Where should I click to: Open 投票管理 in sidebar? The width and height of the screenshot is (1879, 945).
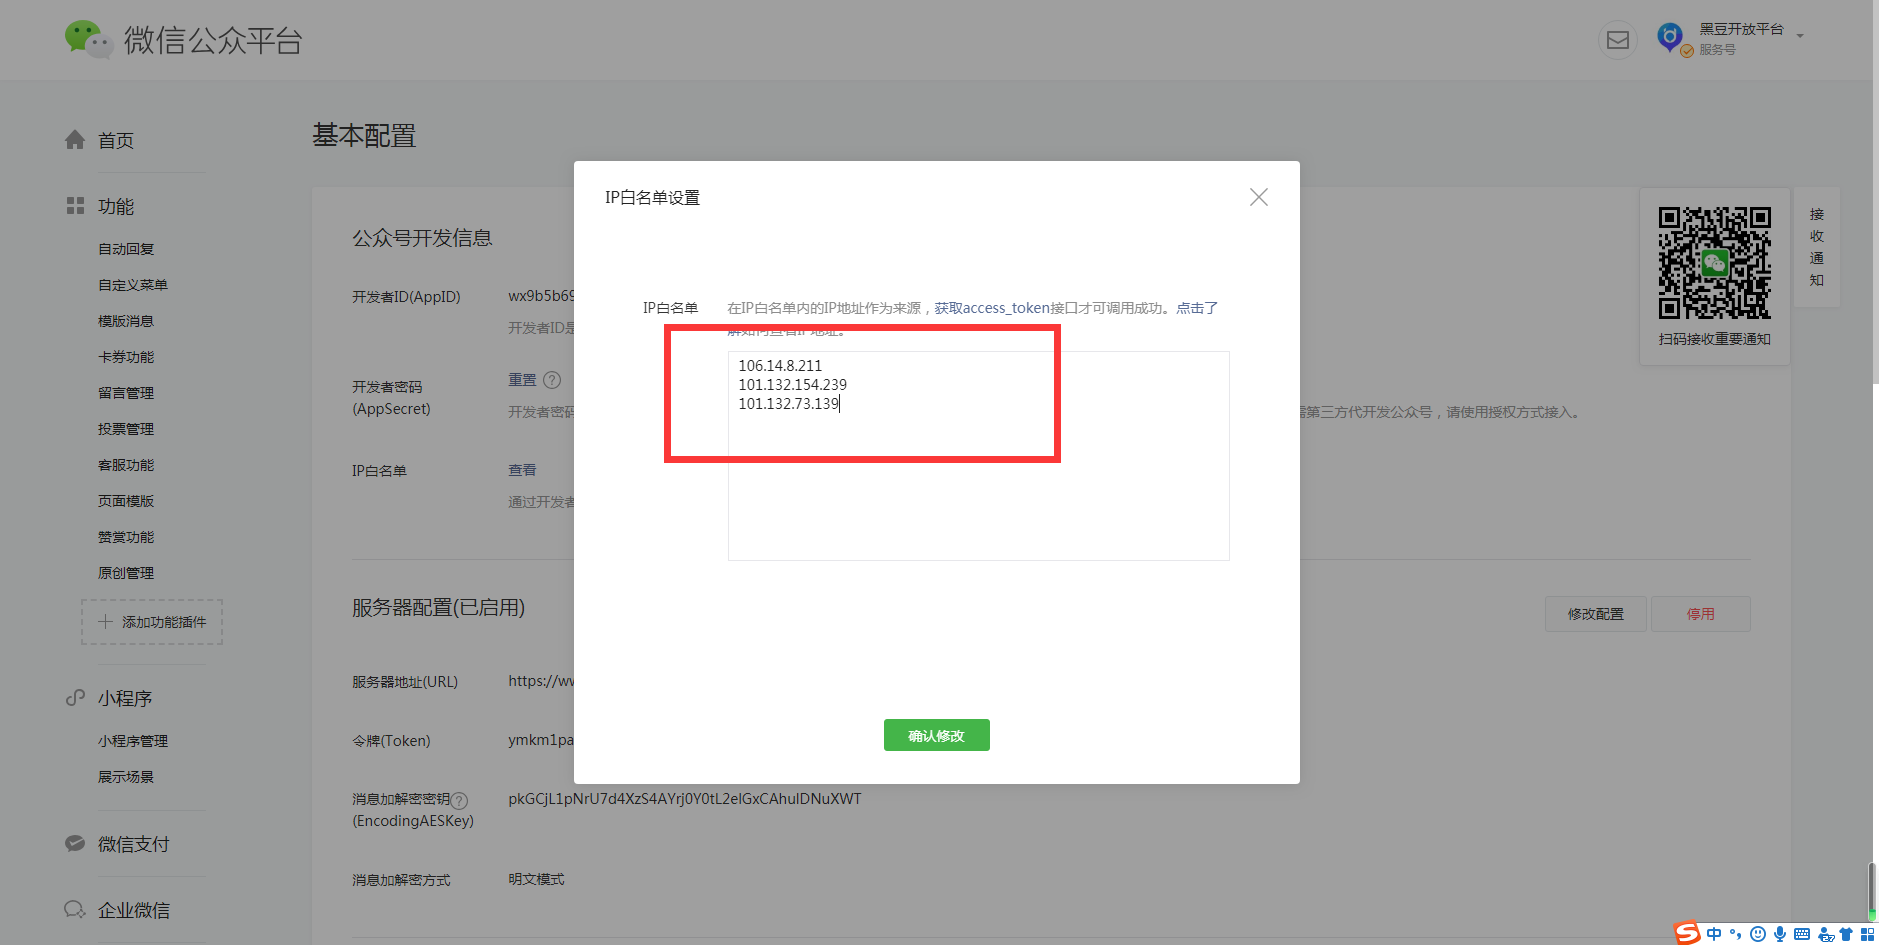(x=126, y=429)
